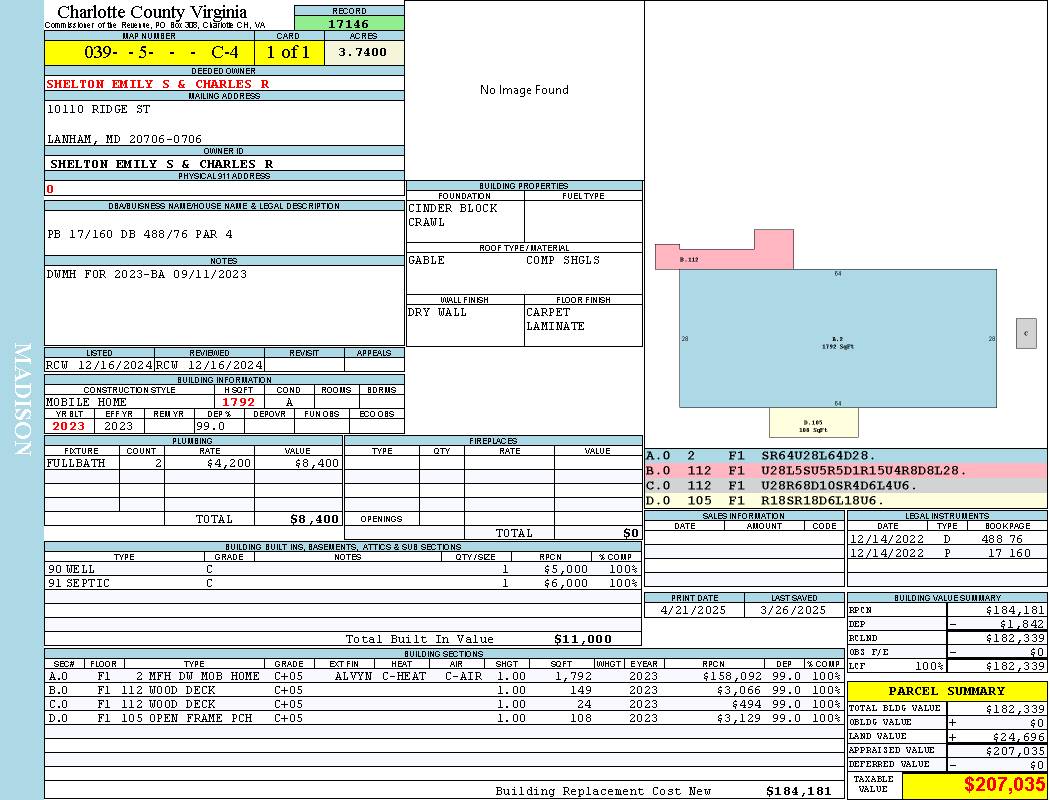Click fireplaces total $0

[631, 533]
